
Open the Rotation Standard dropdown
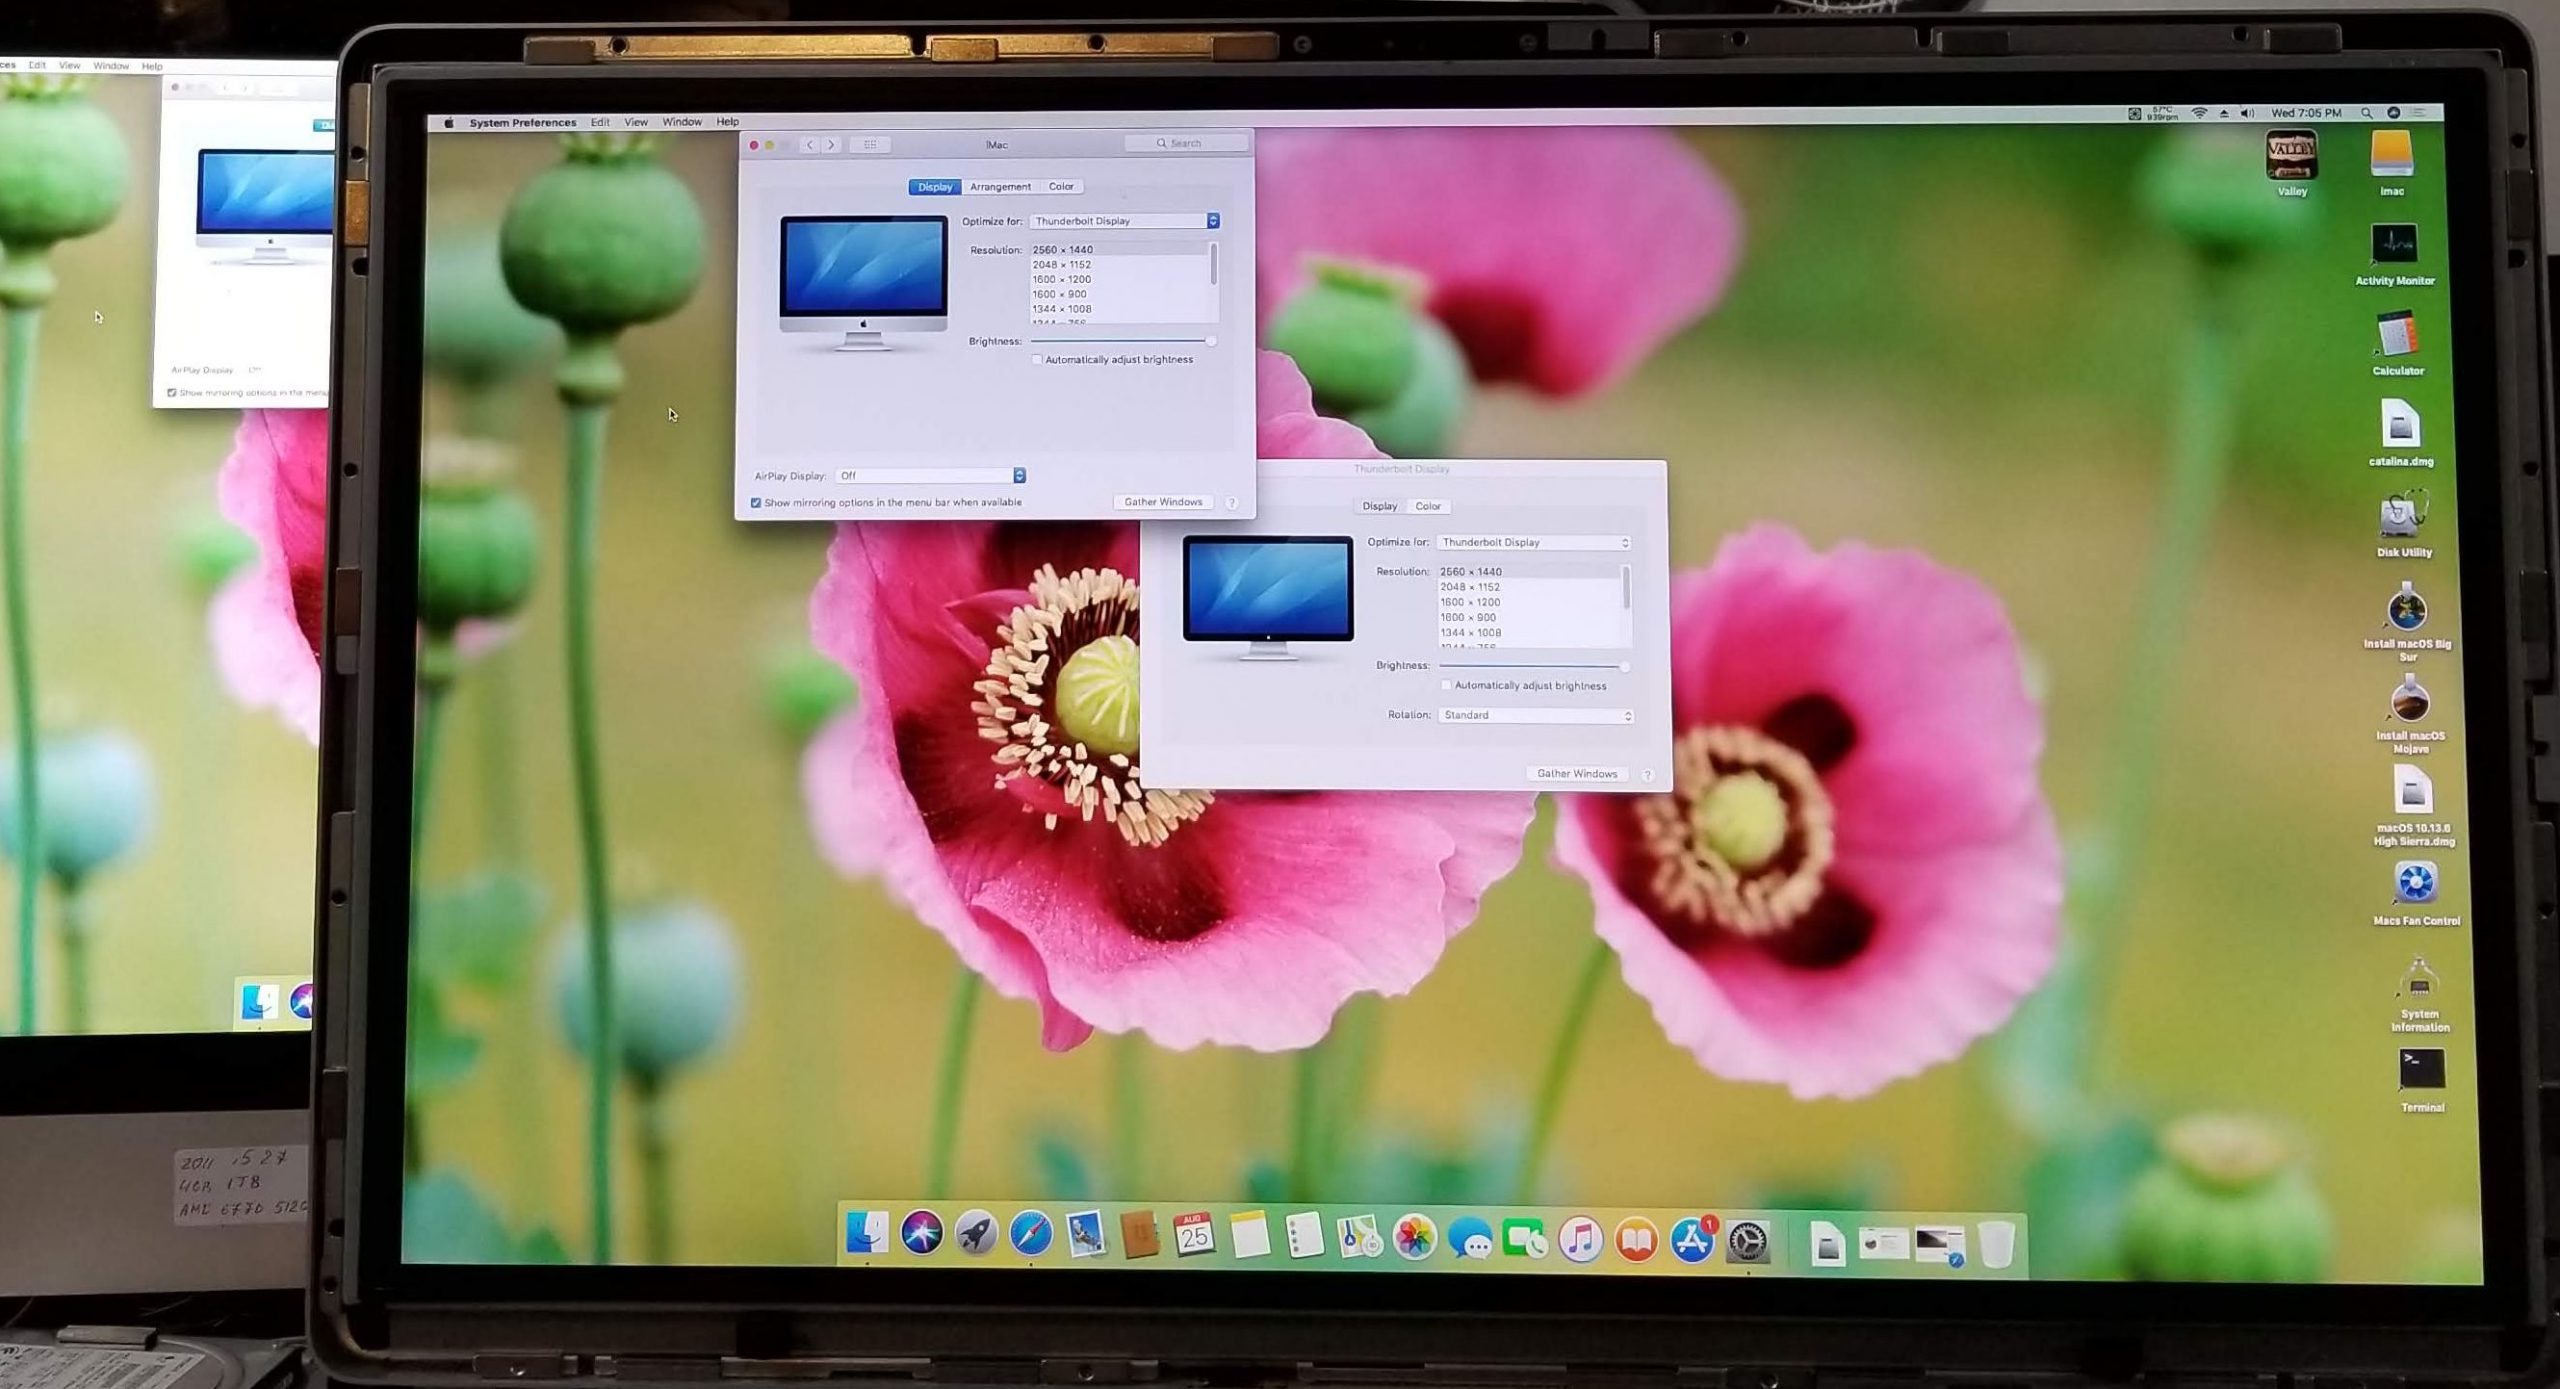click(x=1535, y=716)
